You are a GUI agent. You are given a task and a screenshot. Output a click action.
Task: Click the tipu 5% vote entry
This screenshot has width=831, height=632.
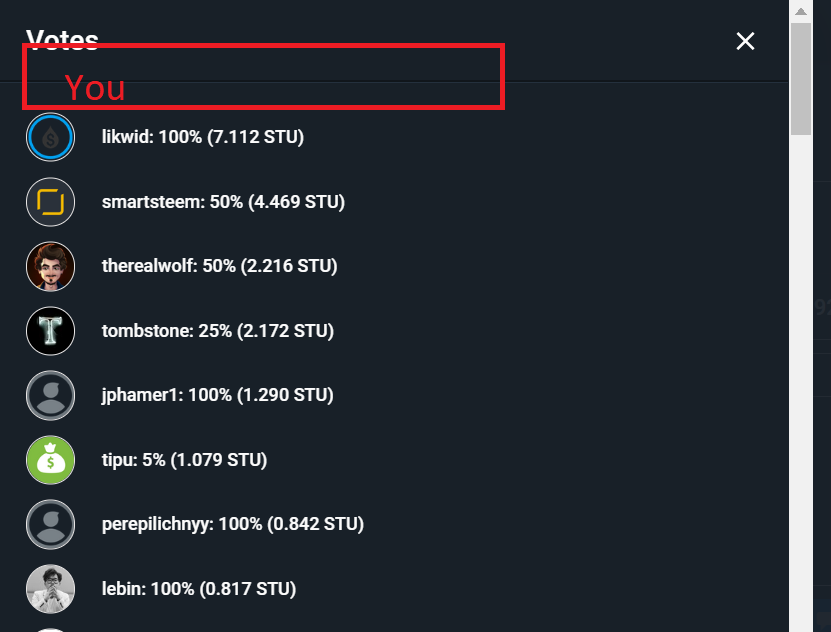point(184,460)
